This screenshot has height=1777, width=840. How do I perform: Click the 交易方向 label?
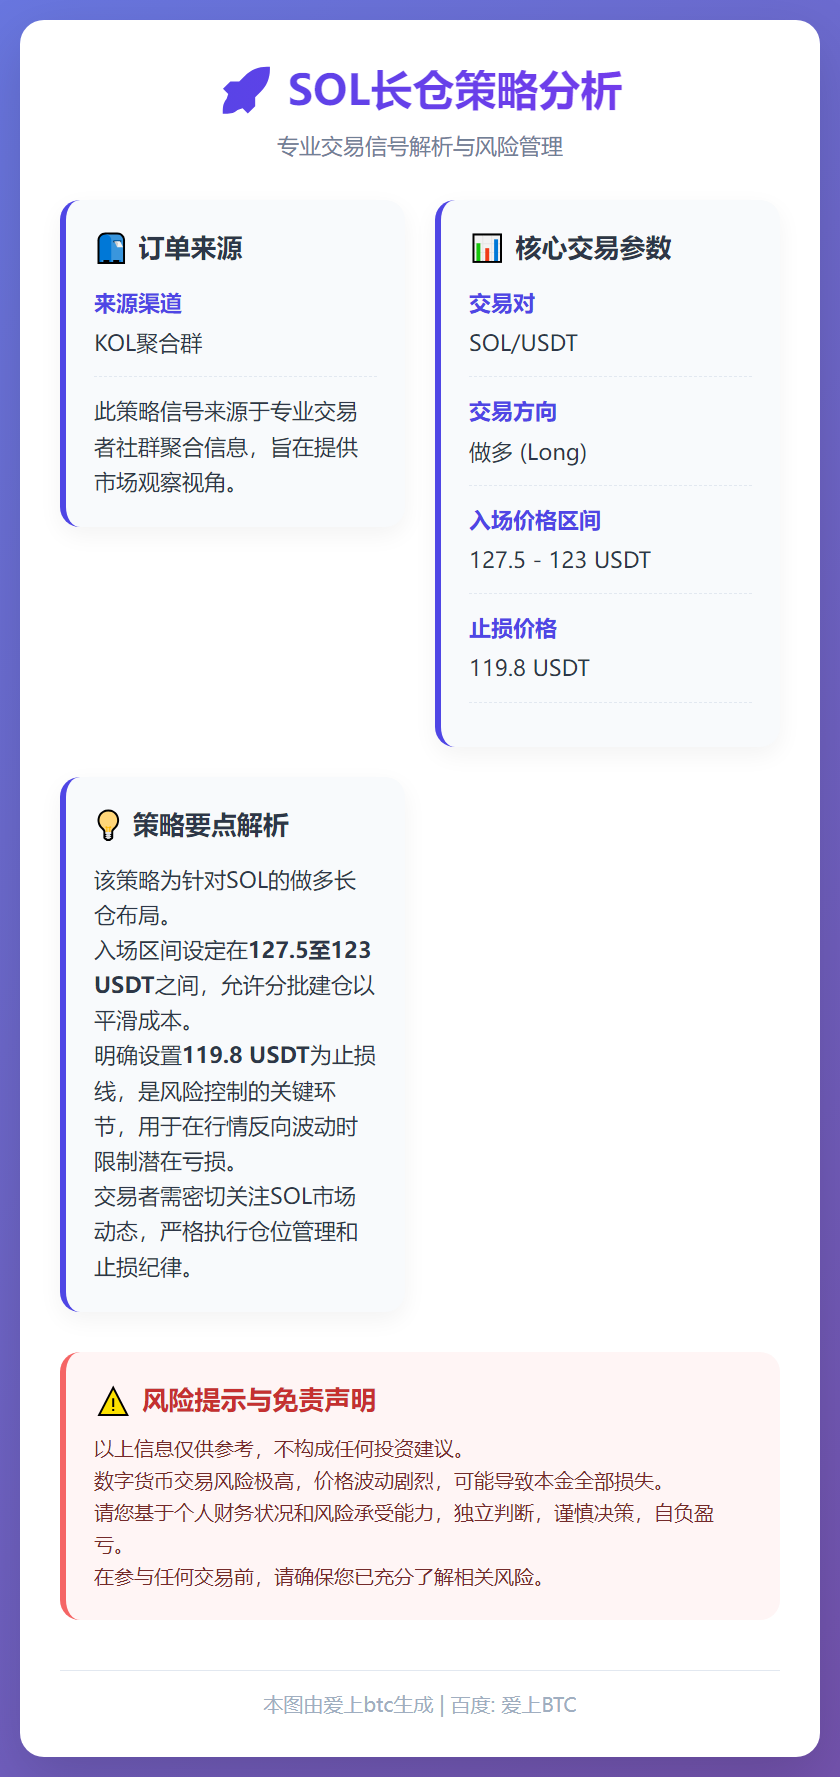point(513,412)
